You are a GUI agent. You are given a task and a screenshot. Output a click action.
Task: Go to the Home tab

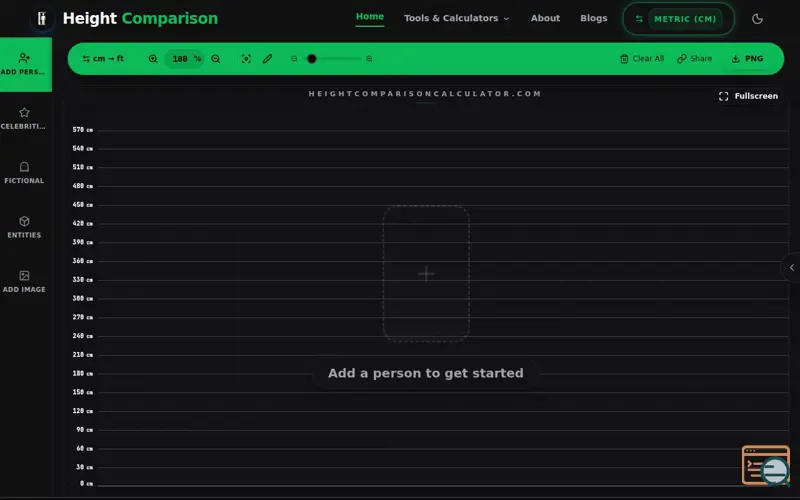370,17
